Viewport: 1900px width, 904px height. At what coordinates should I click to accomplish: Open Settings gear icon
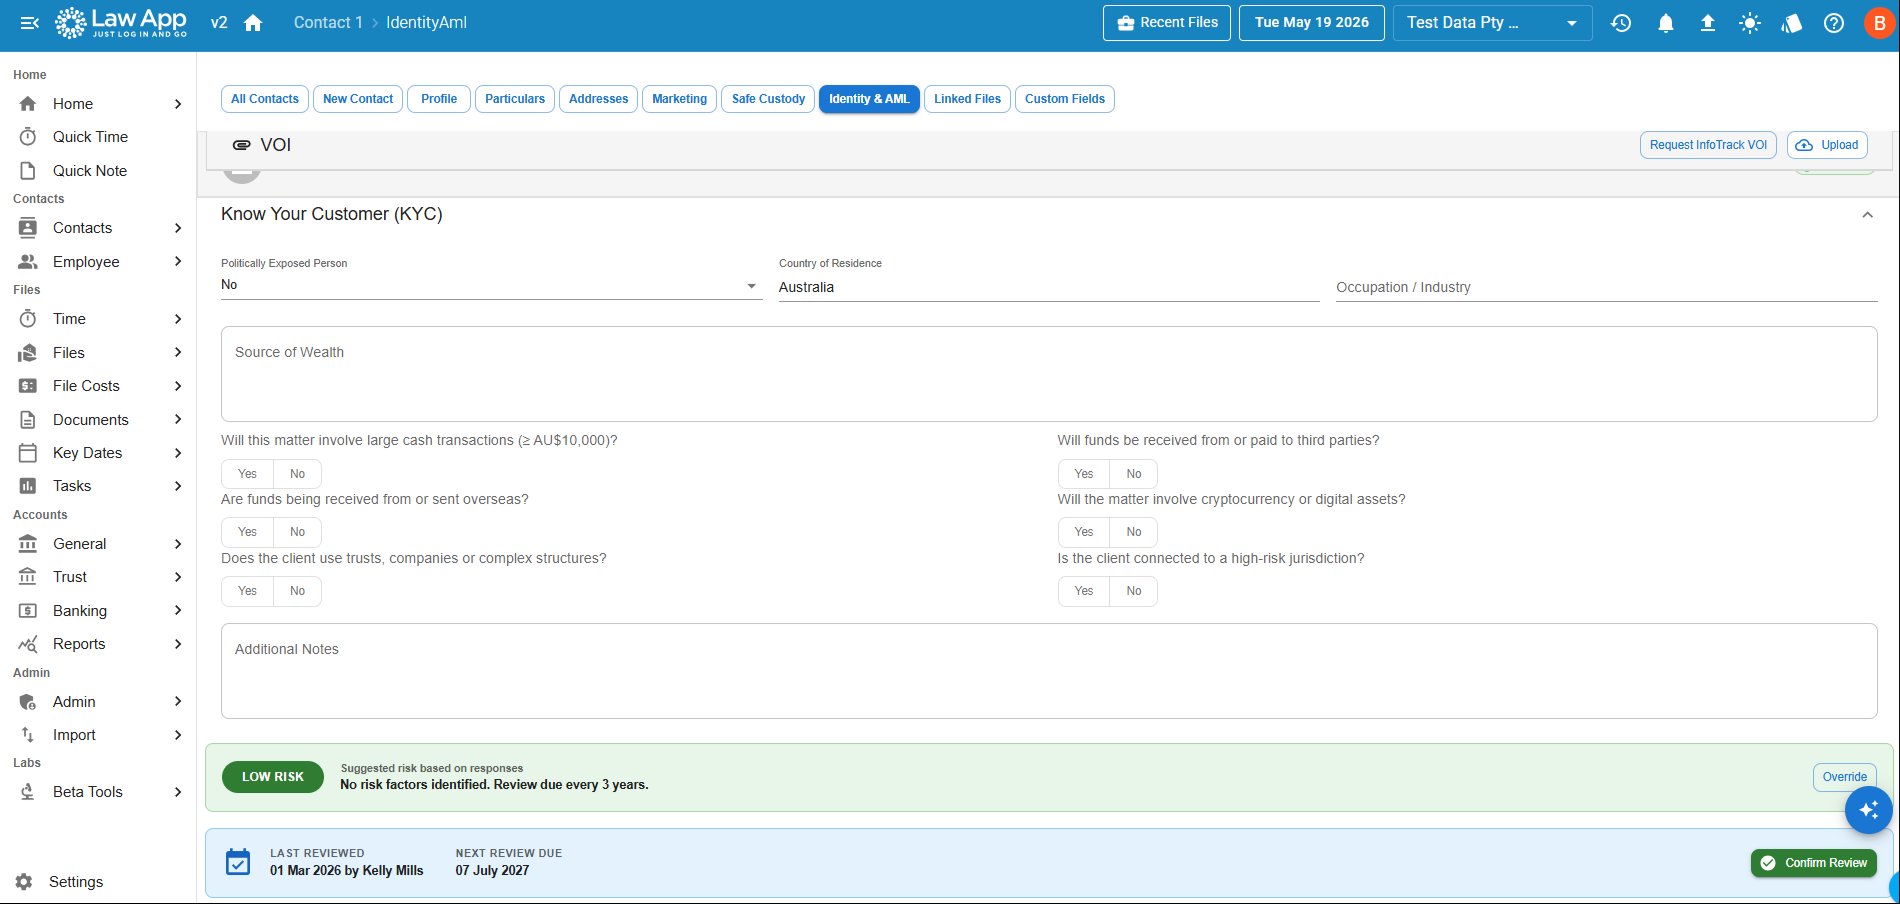pyautogui.click(x=25, y=882)
